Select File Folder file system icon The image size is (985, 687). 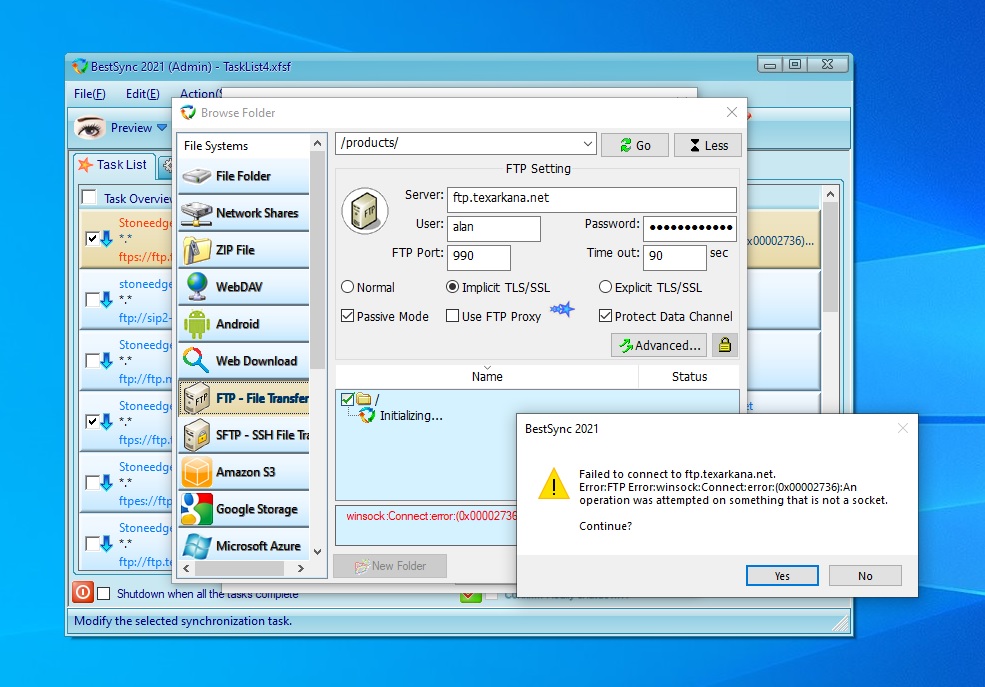point(197,176)
